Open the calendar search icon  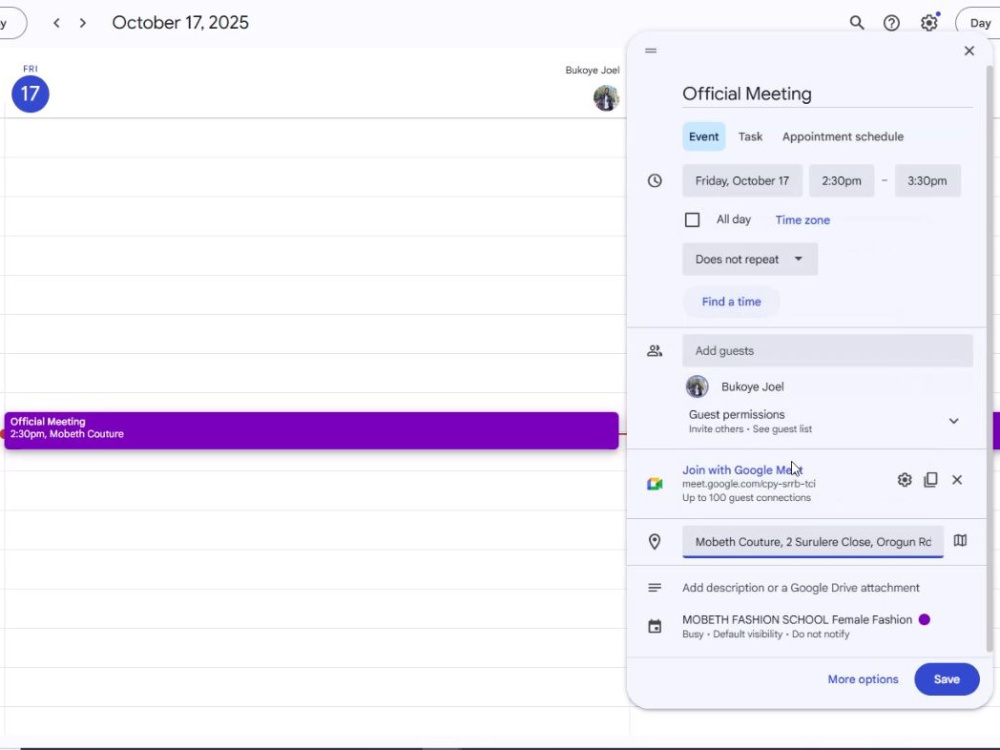click(857, 23)
